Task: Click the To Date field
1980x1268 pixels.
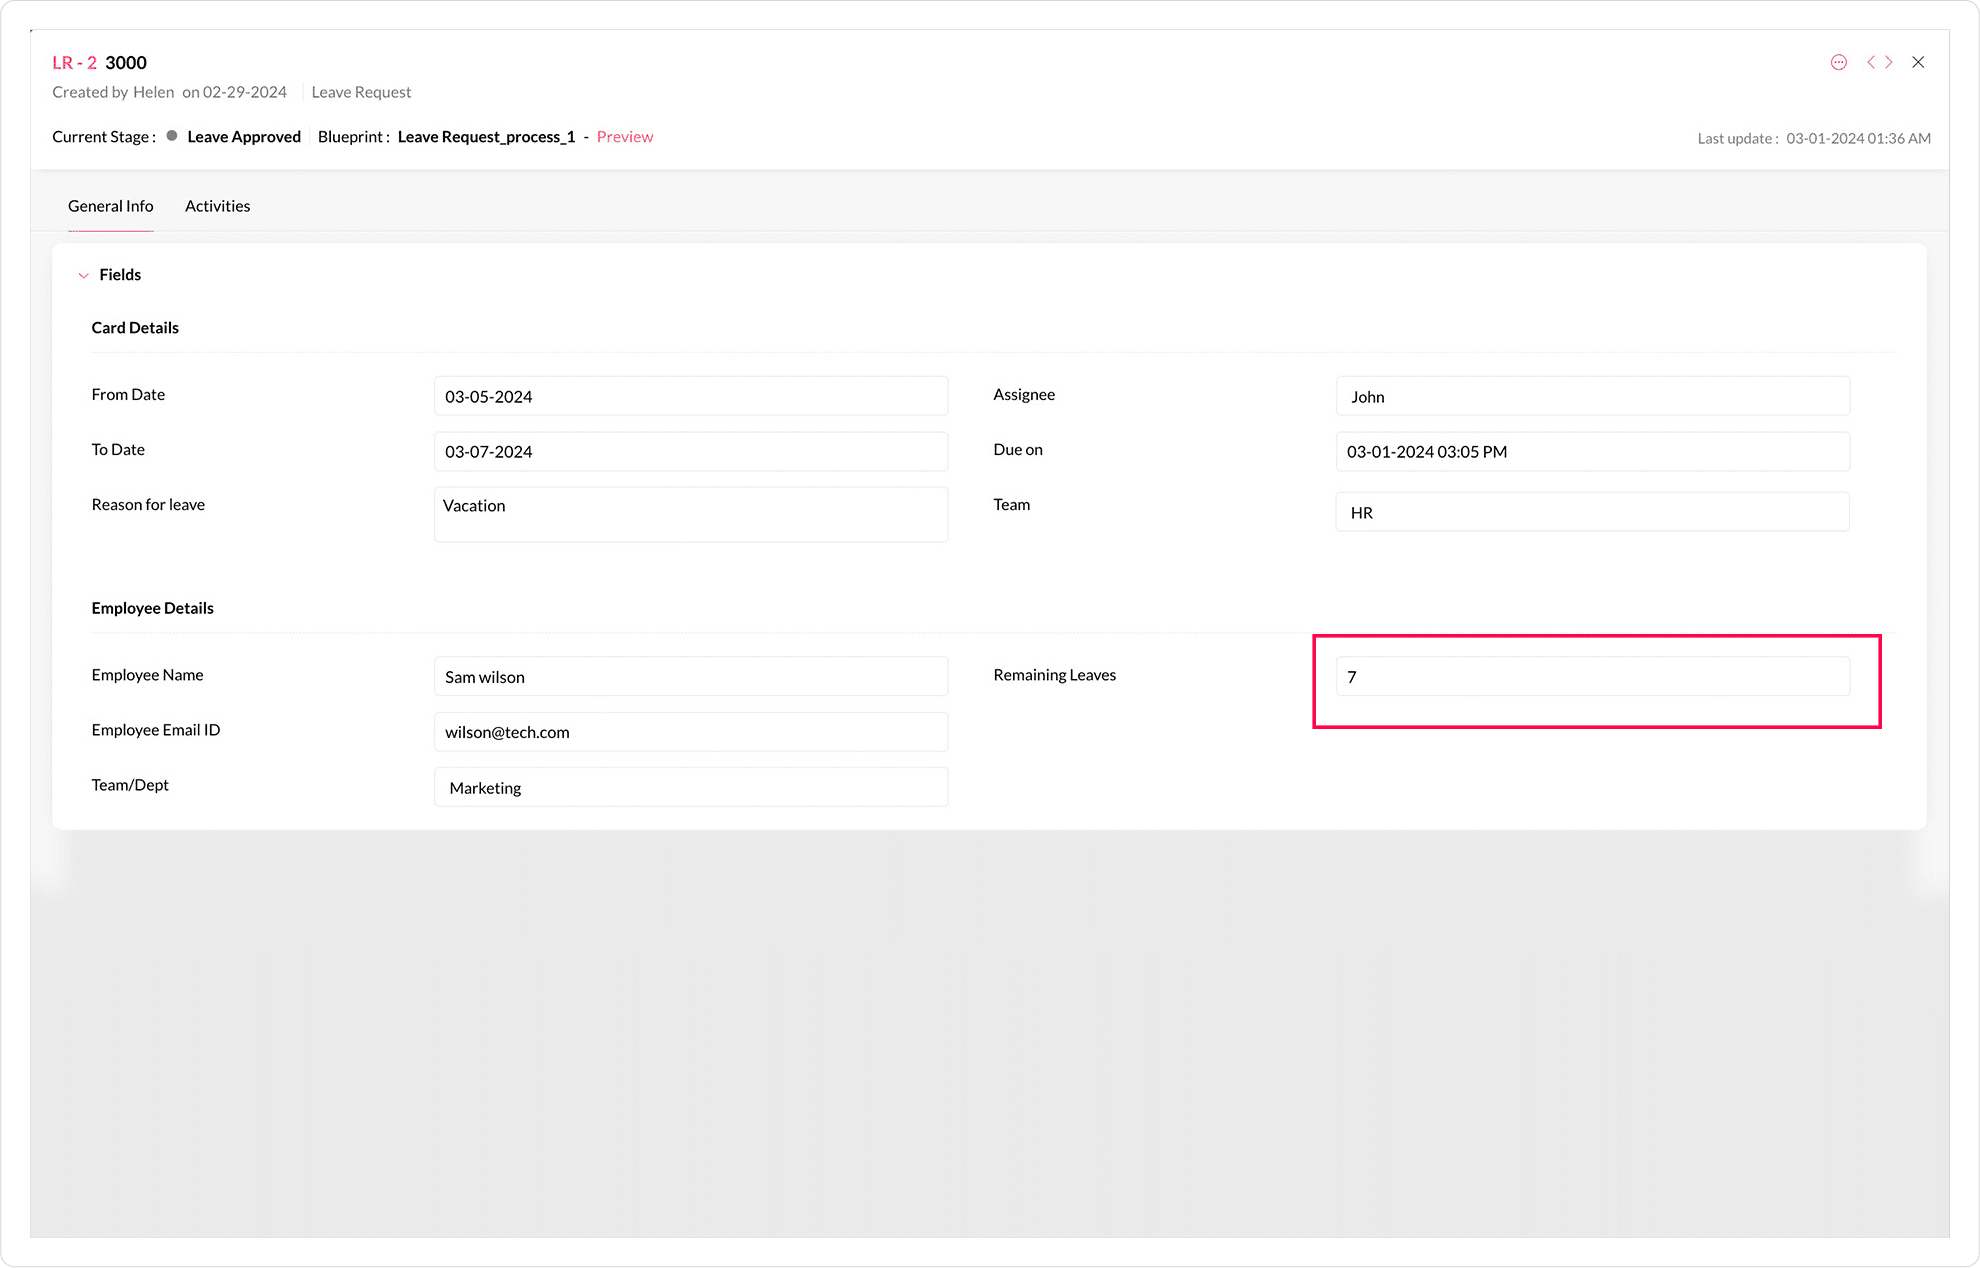Action: click(x=690, y=451)
